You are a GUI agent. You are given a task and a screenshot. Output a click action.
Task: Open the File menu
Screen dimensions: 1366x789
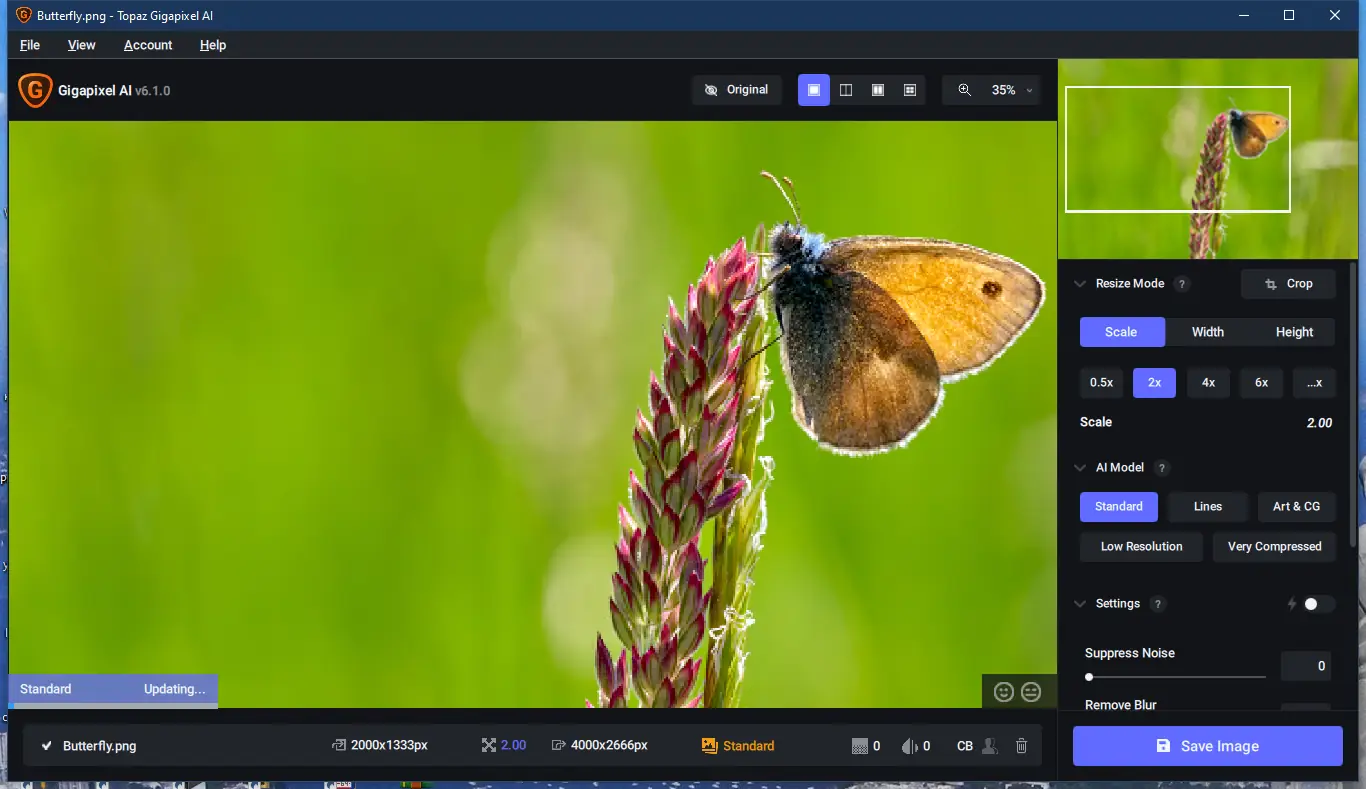coord(30,45)
